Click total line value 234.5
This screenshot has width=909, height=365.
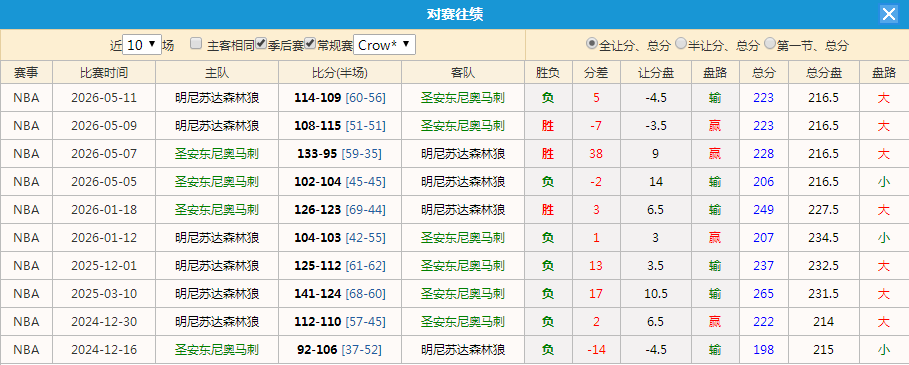click(824, 238)
